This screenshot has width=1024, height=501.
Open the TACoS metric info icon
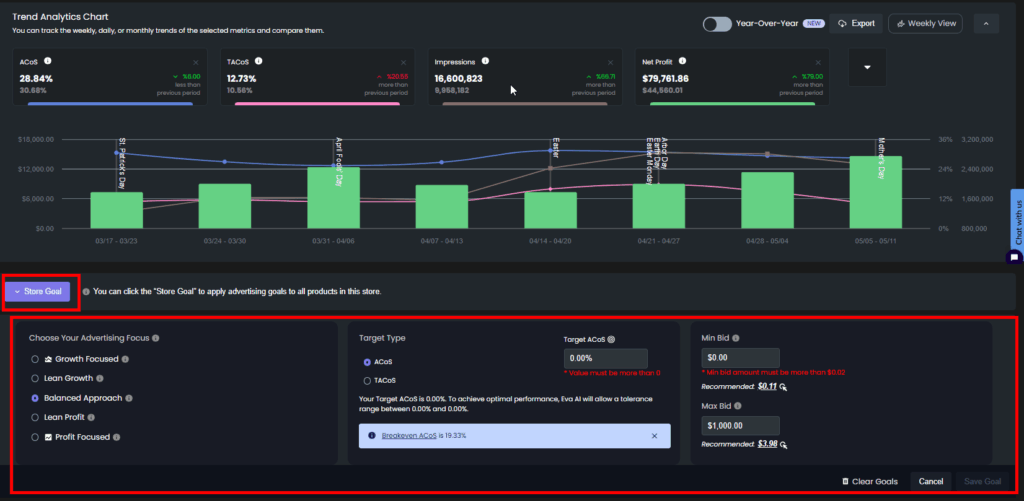(x=259, y=61)
